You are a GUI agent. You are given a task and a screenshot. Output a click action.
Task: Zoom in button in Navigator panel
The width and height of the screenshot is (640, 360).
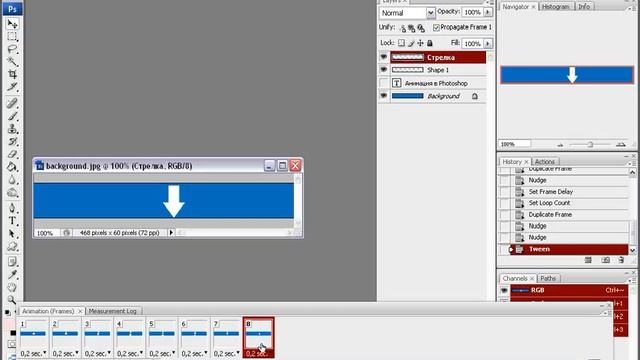click(621, 144)
